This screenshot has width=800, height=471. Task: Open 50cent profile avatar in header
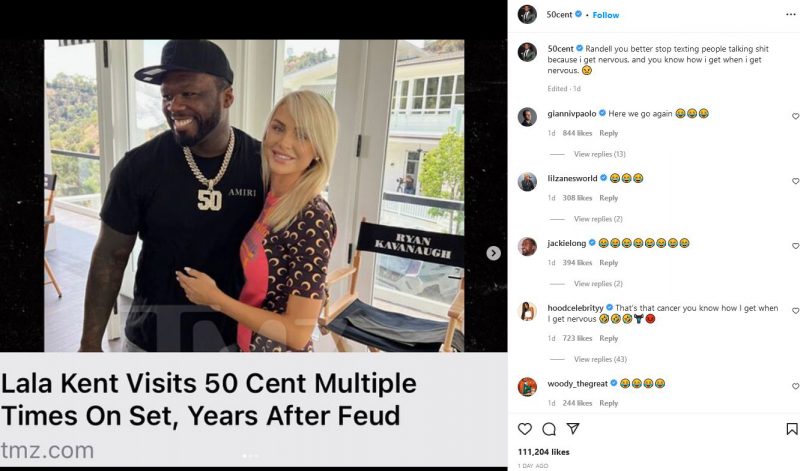[527, 14]
